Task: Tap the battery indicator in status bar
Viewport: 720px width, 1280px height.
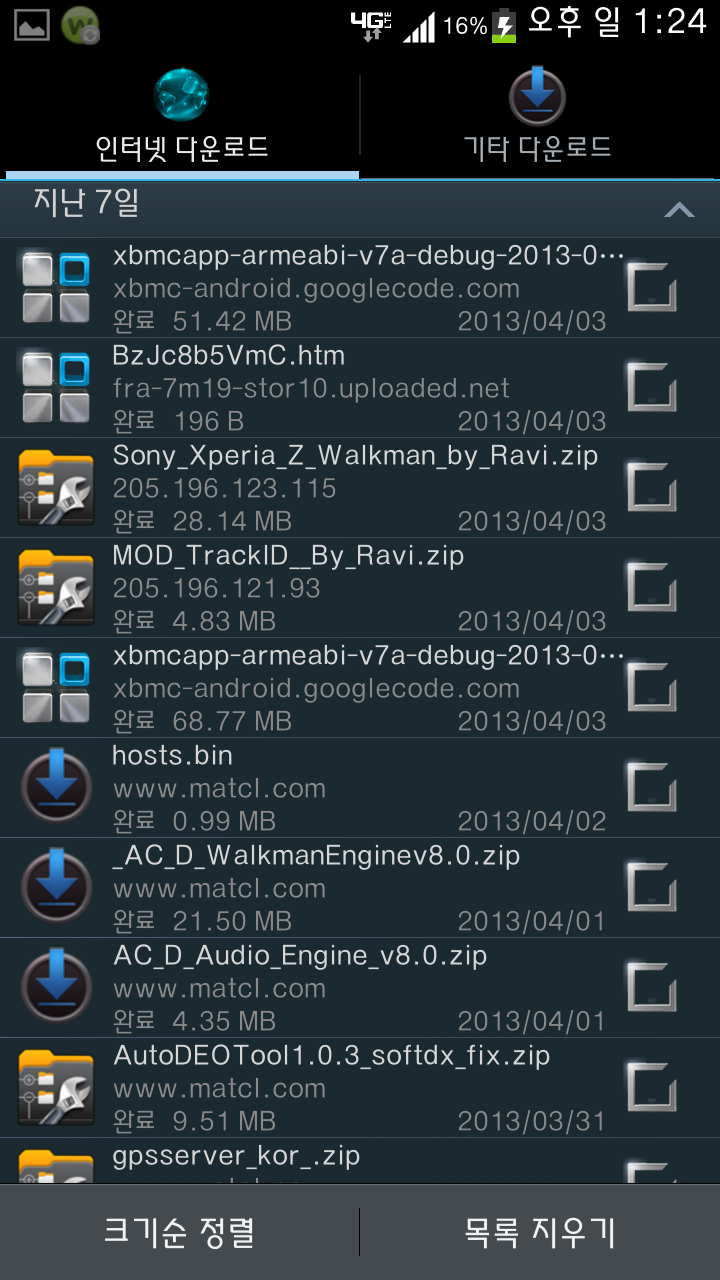Action: pyautogui.click(x=505, y=25)
